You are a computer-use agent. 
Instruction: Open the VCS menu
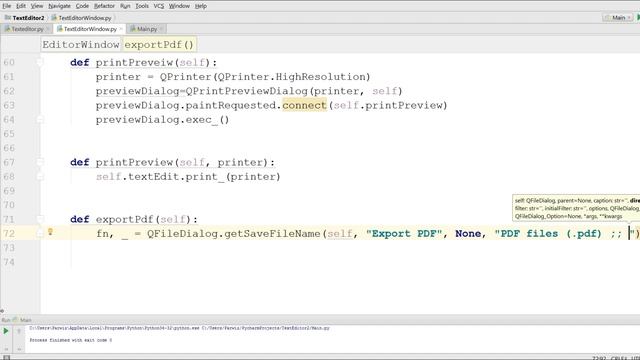coord(159,6)
